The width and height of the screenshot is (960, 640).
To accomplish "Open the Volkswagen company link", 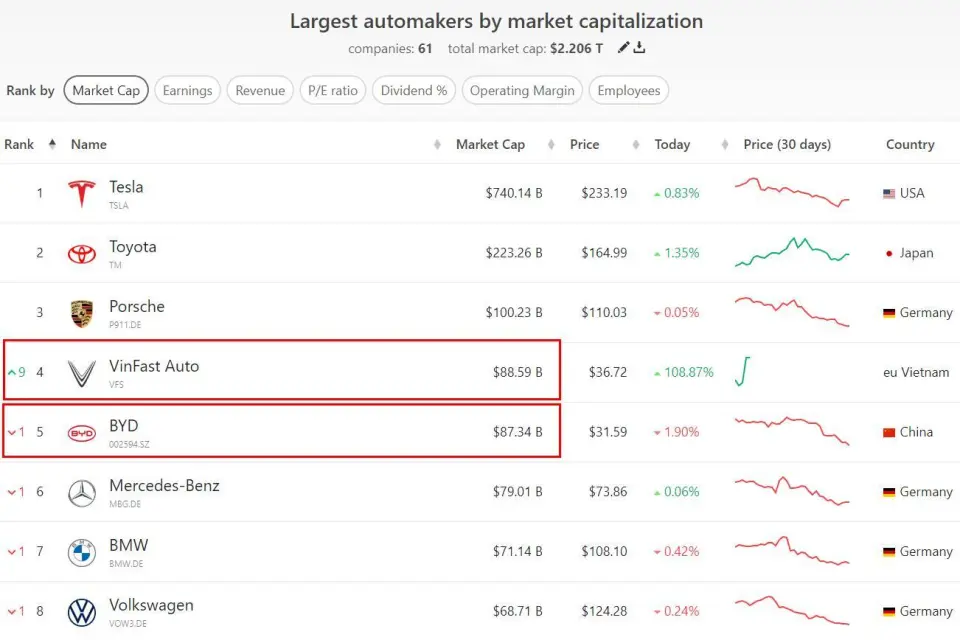I will [x=151, y=605].
